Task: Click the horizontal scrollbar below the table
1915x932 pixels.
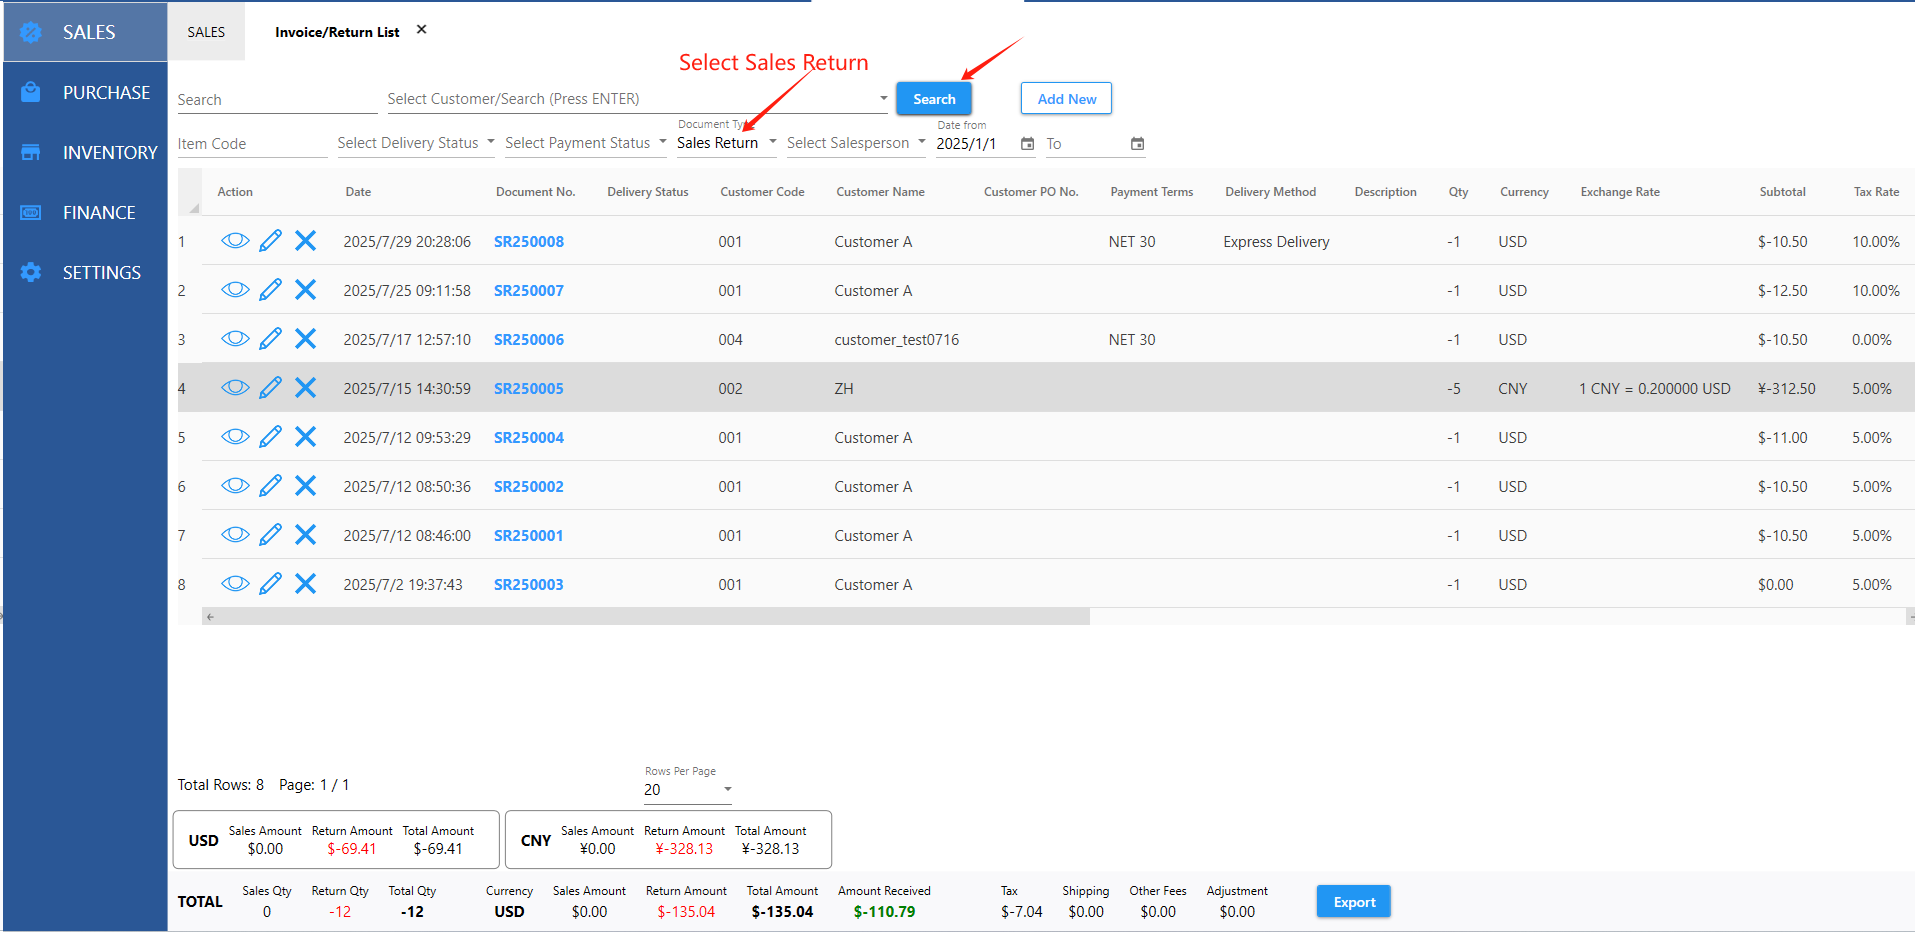Action: click(x=646, y=617)
